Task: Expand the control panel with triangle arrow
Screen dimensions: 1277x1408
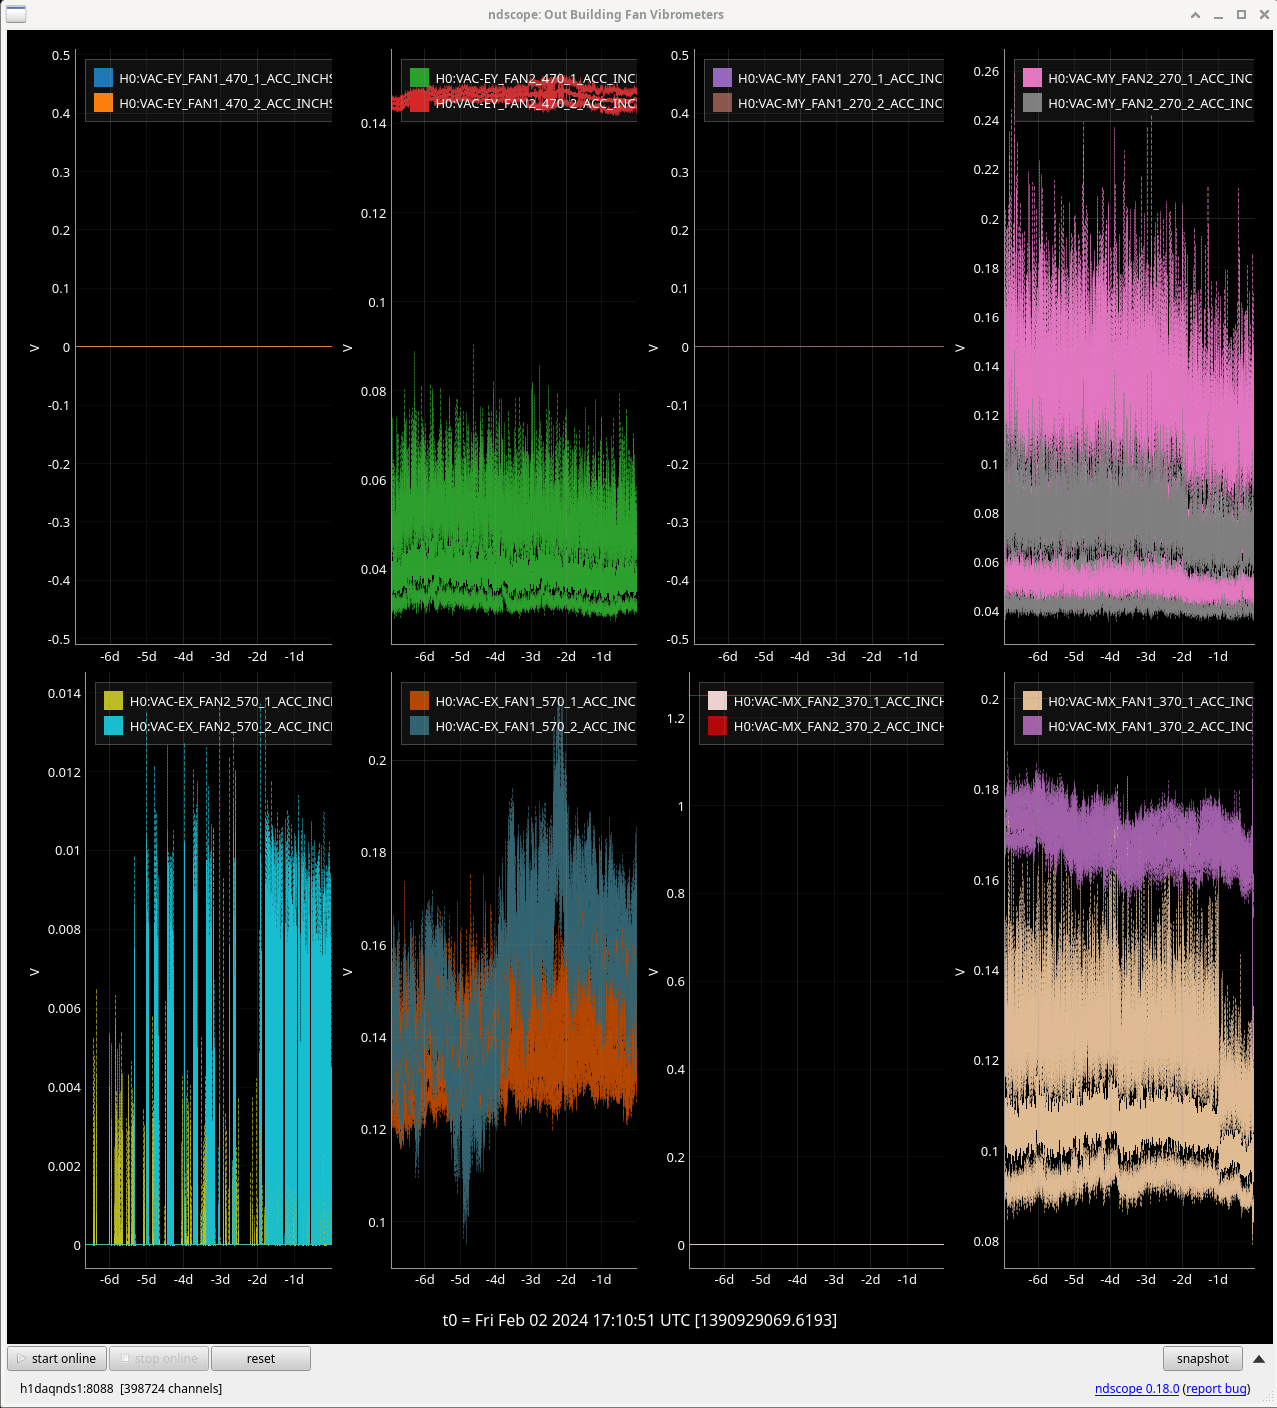Action: coord(1259,1358)
